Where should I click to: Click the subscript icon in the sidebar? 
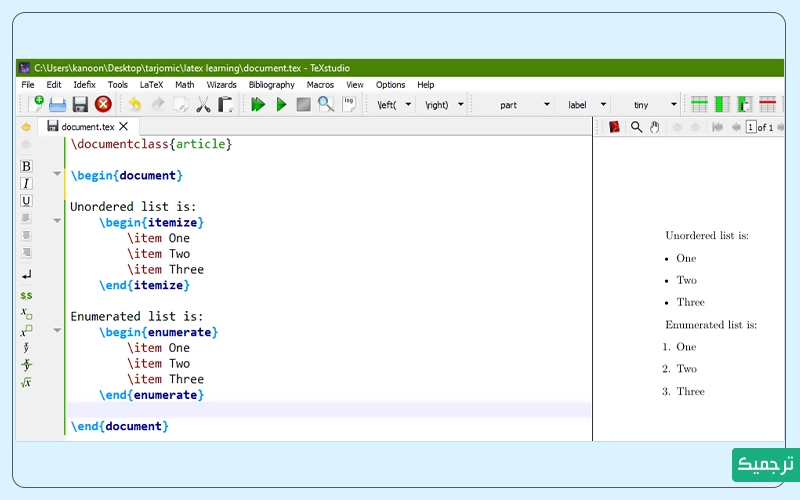tap(26, 313)
